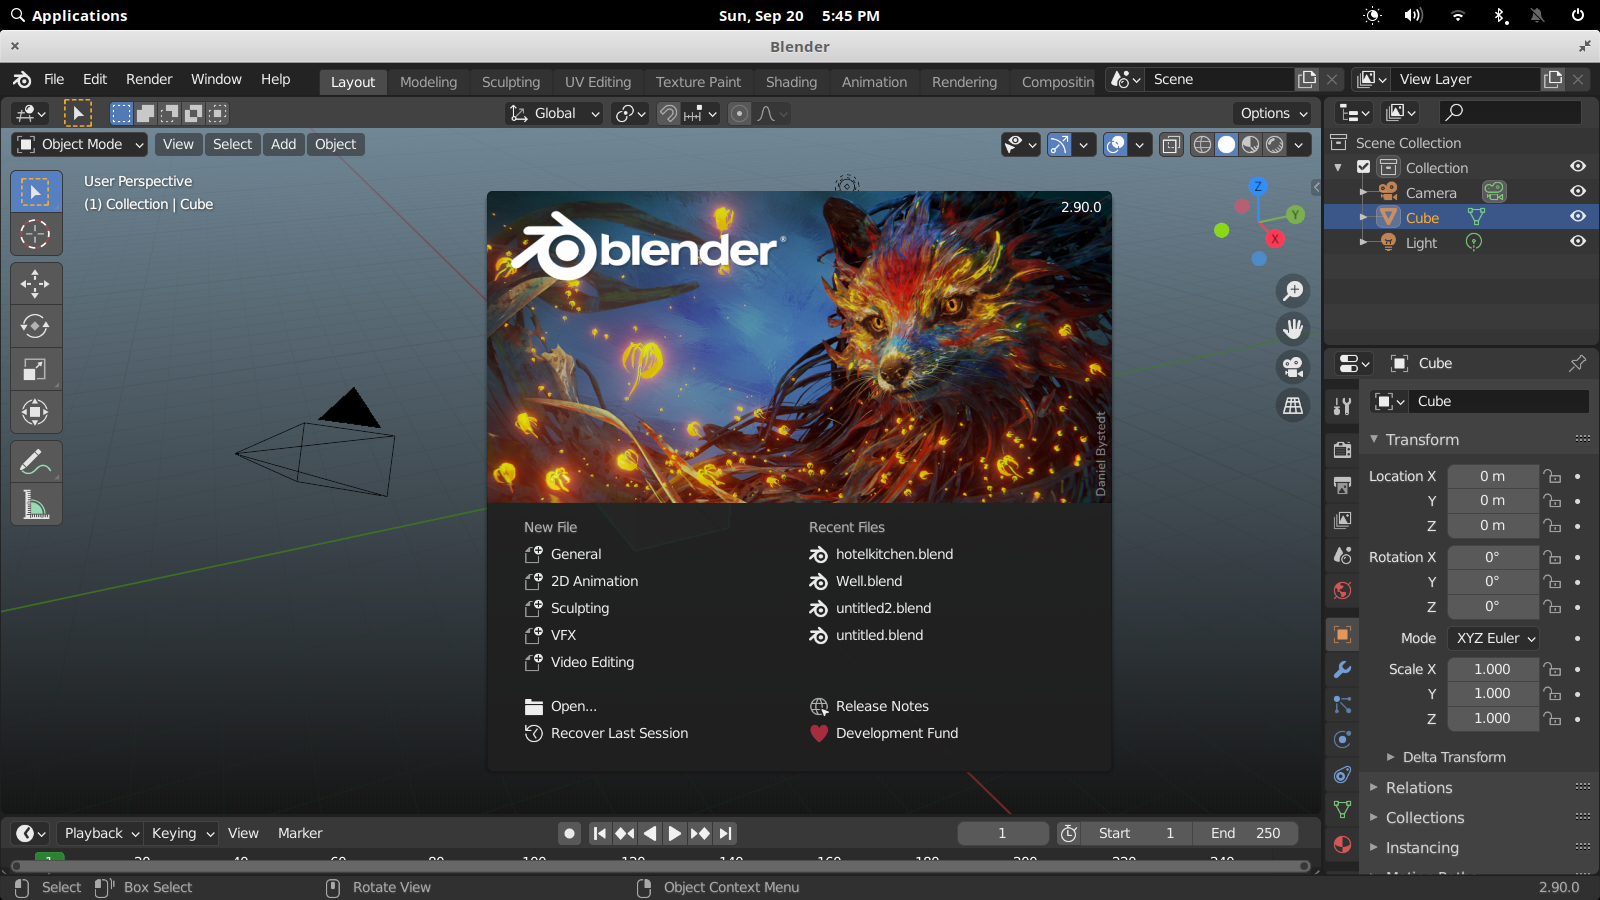This screenshot has width=1600, height=900.
Task: Toggle X-ray mode in viewport header
Action: pyautogui.click(x=1171, y=145)
